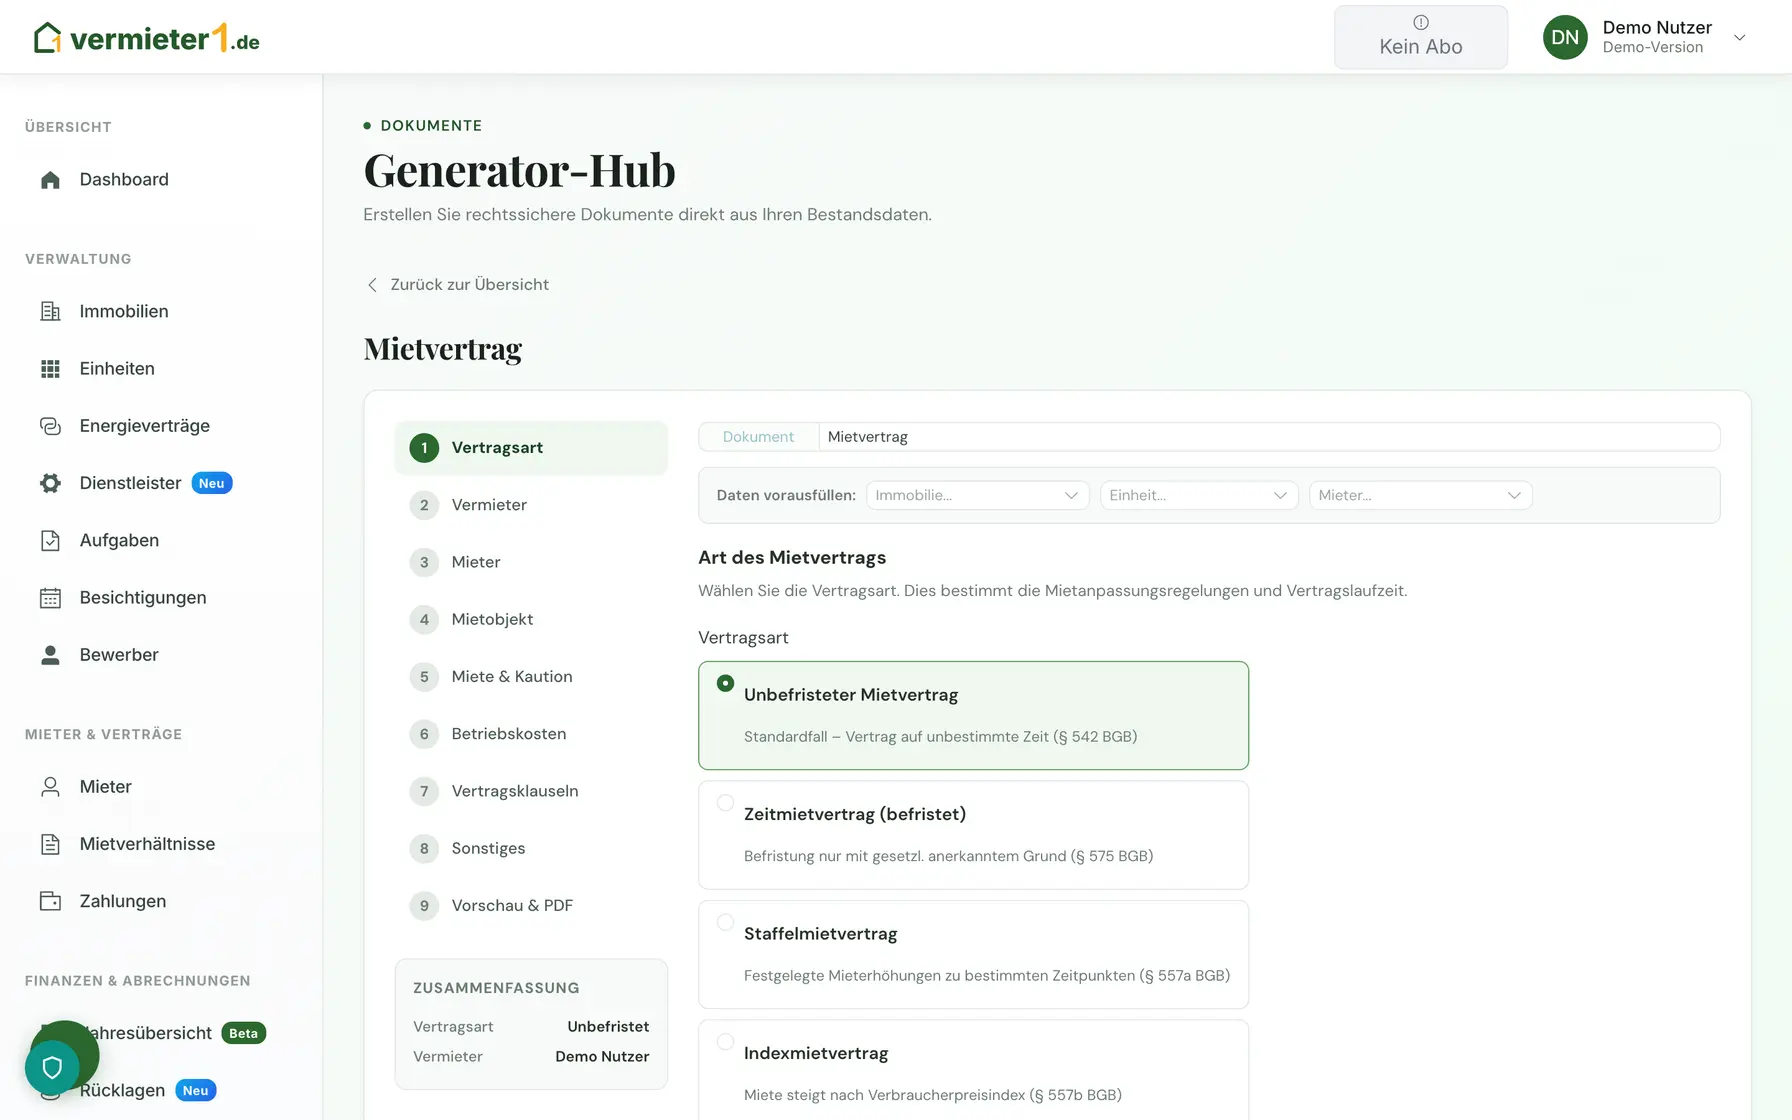Select Indexmietvertrag radio option
The image size is (1792, 1120).
tap(725, 1042)
